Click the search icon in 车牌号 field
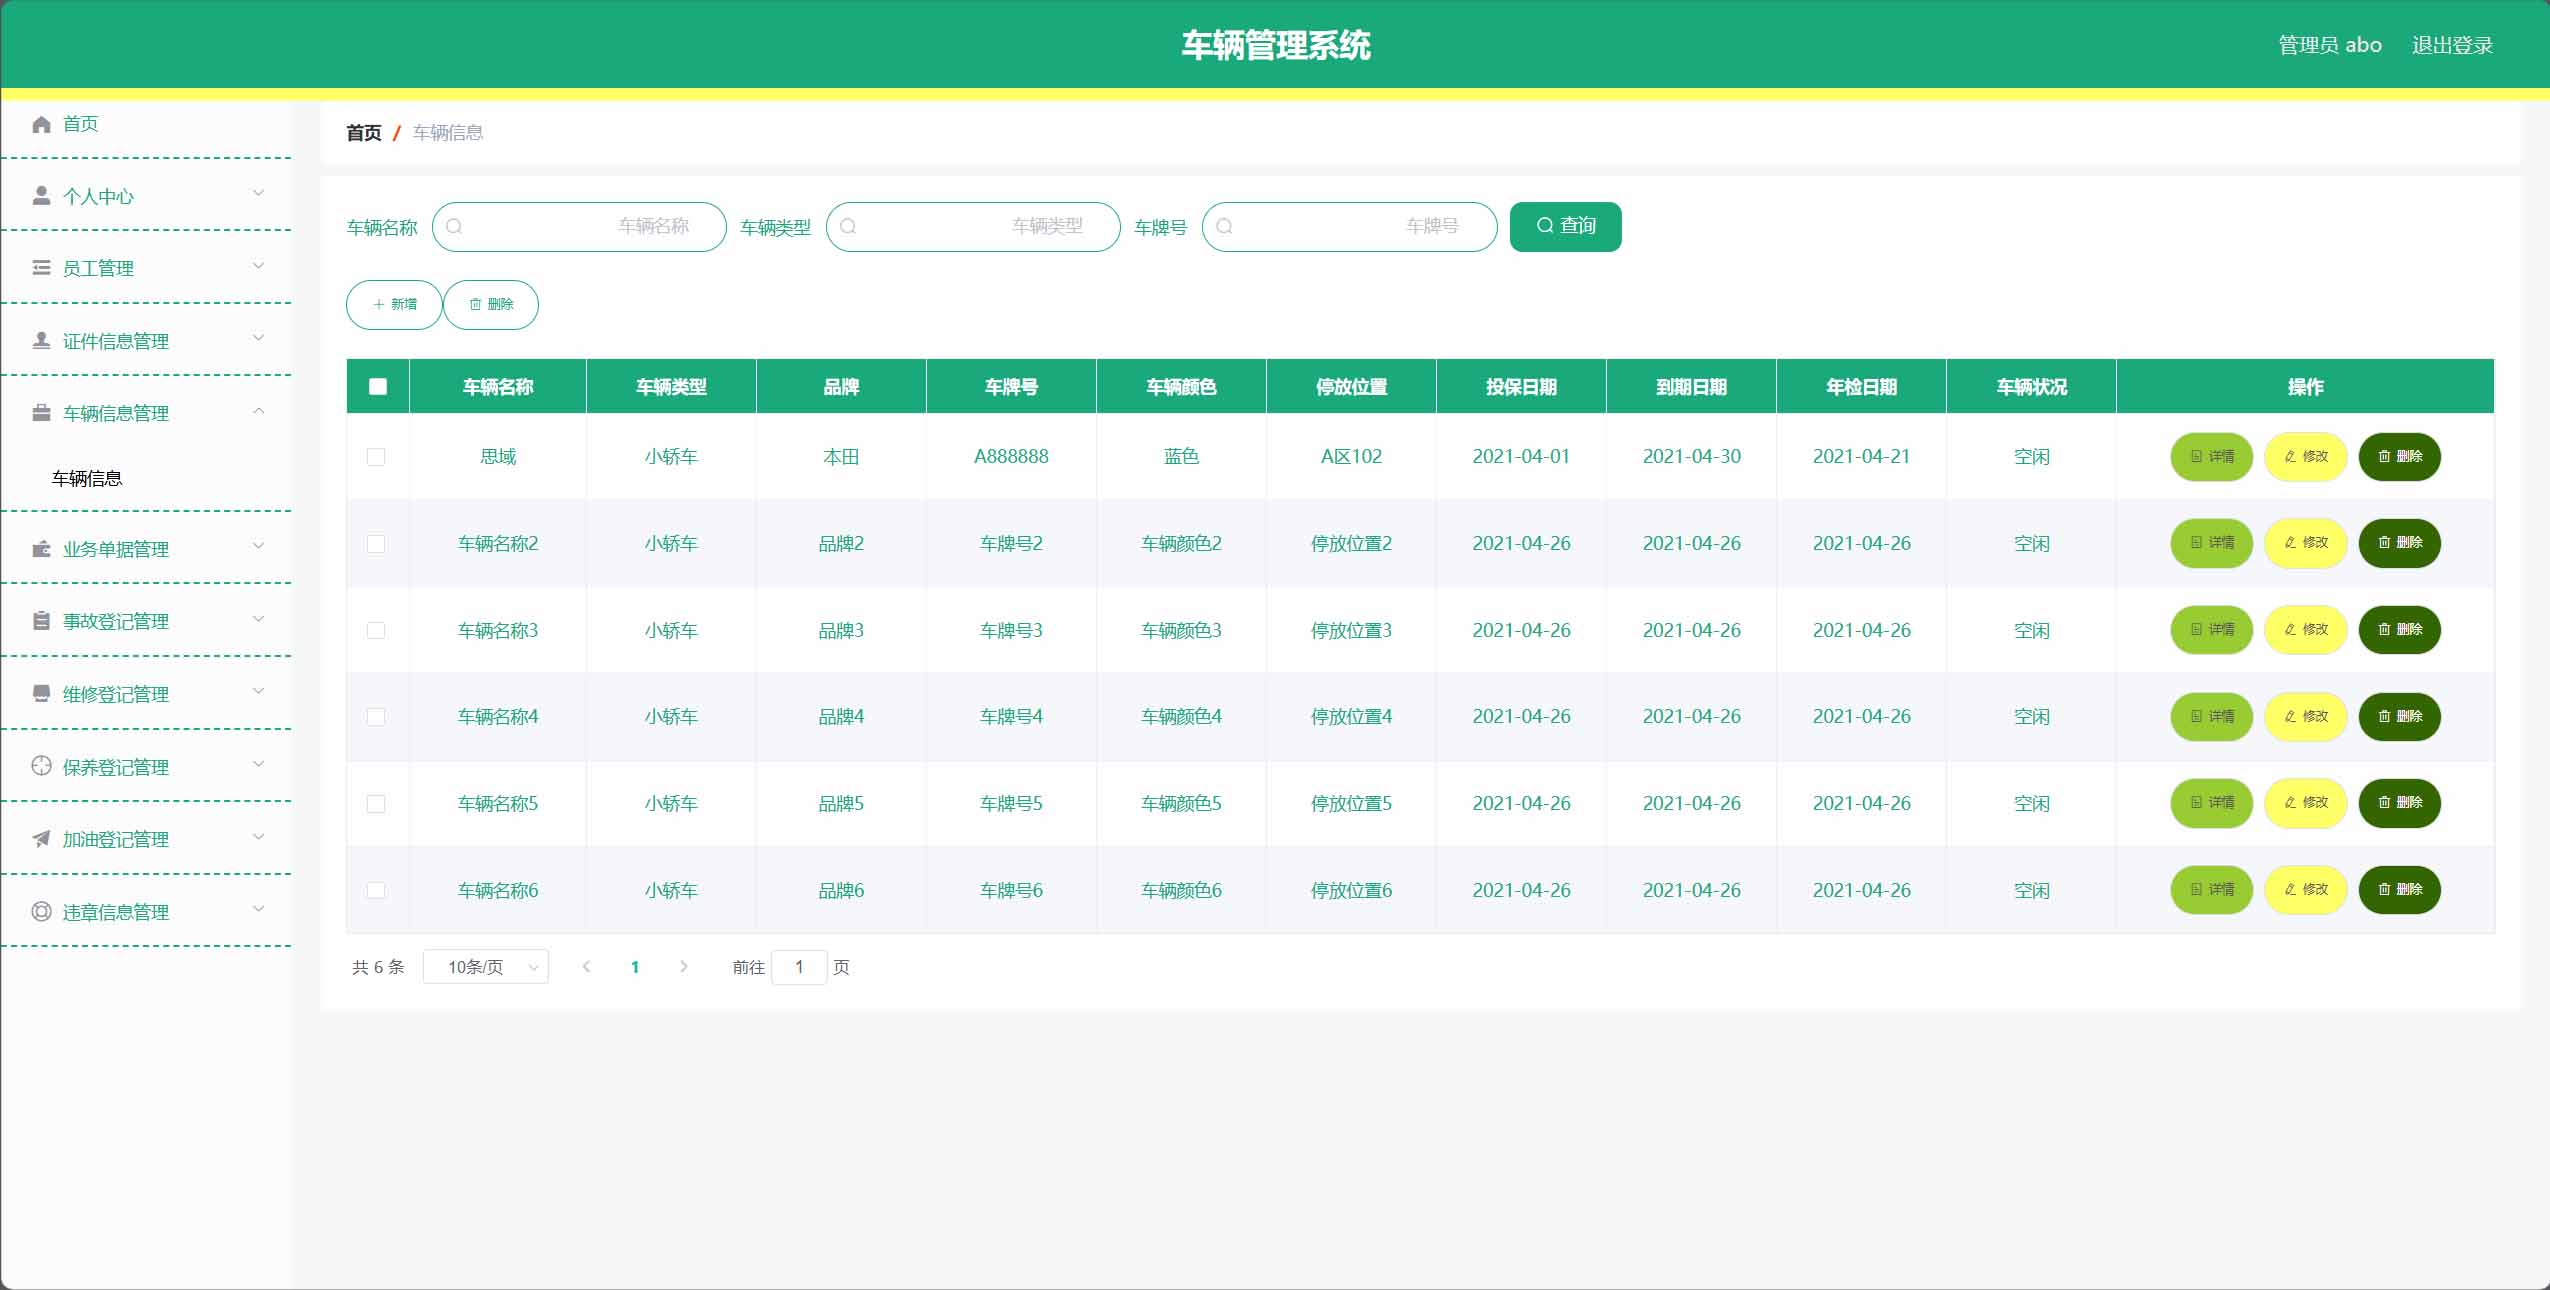 (x=1224, y=226)
